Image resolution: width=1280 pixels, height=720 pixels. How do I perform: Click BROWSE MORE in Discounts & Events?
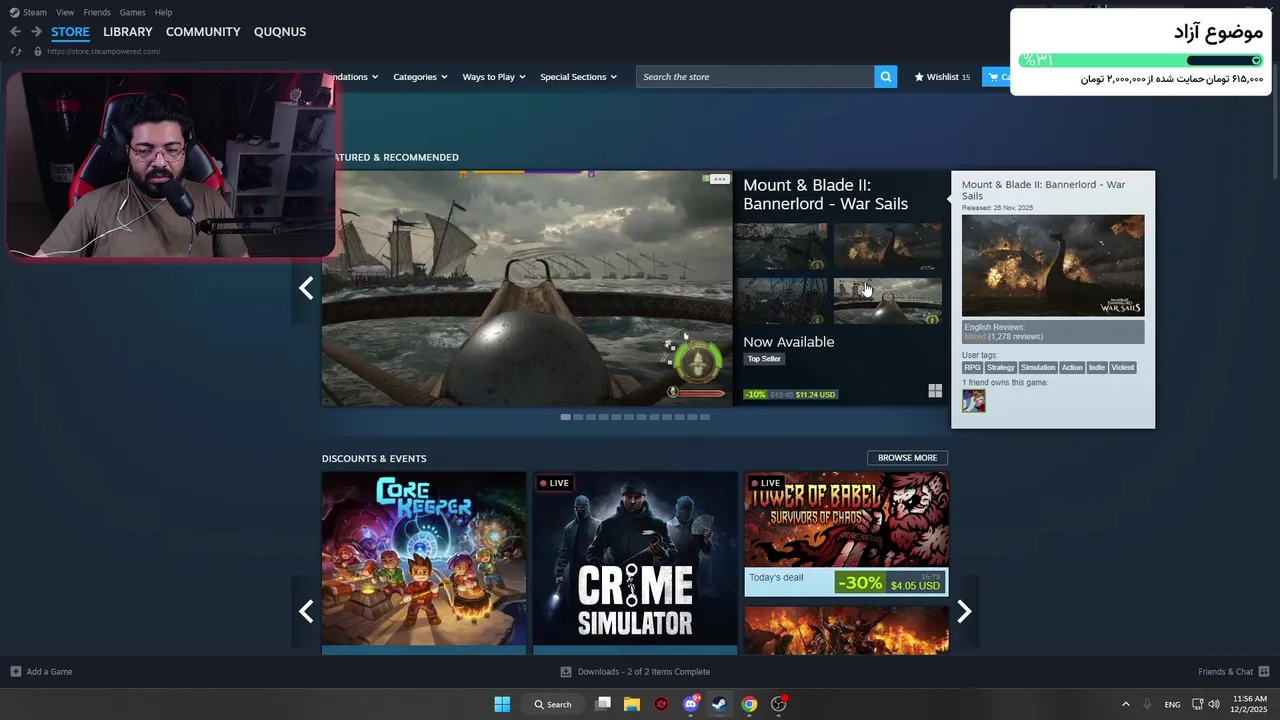[907, 458]
